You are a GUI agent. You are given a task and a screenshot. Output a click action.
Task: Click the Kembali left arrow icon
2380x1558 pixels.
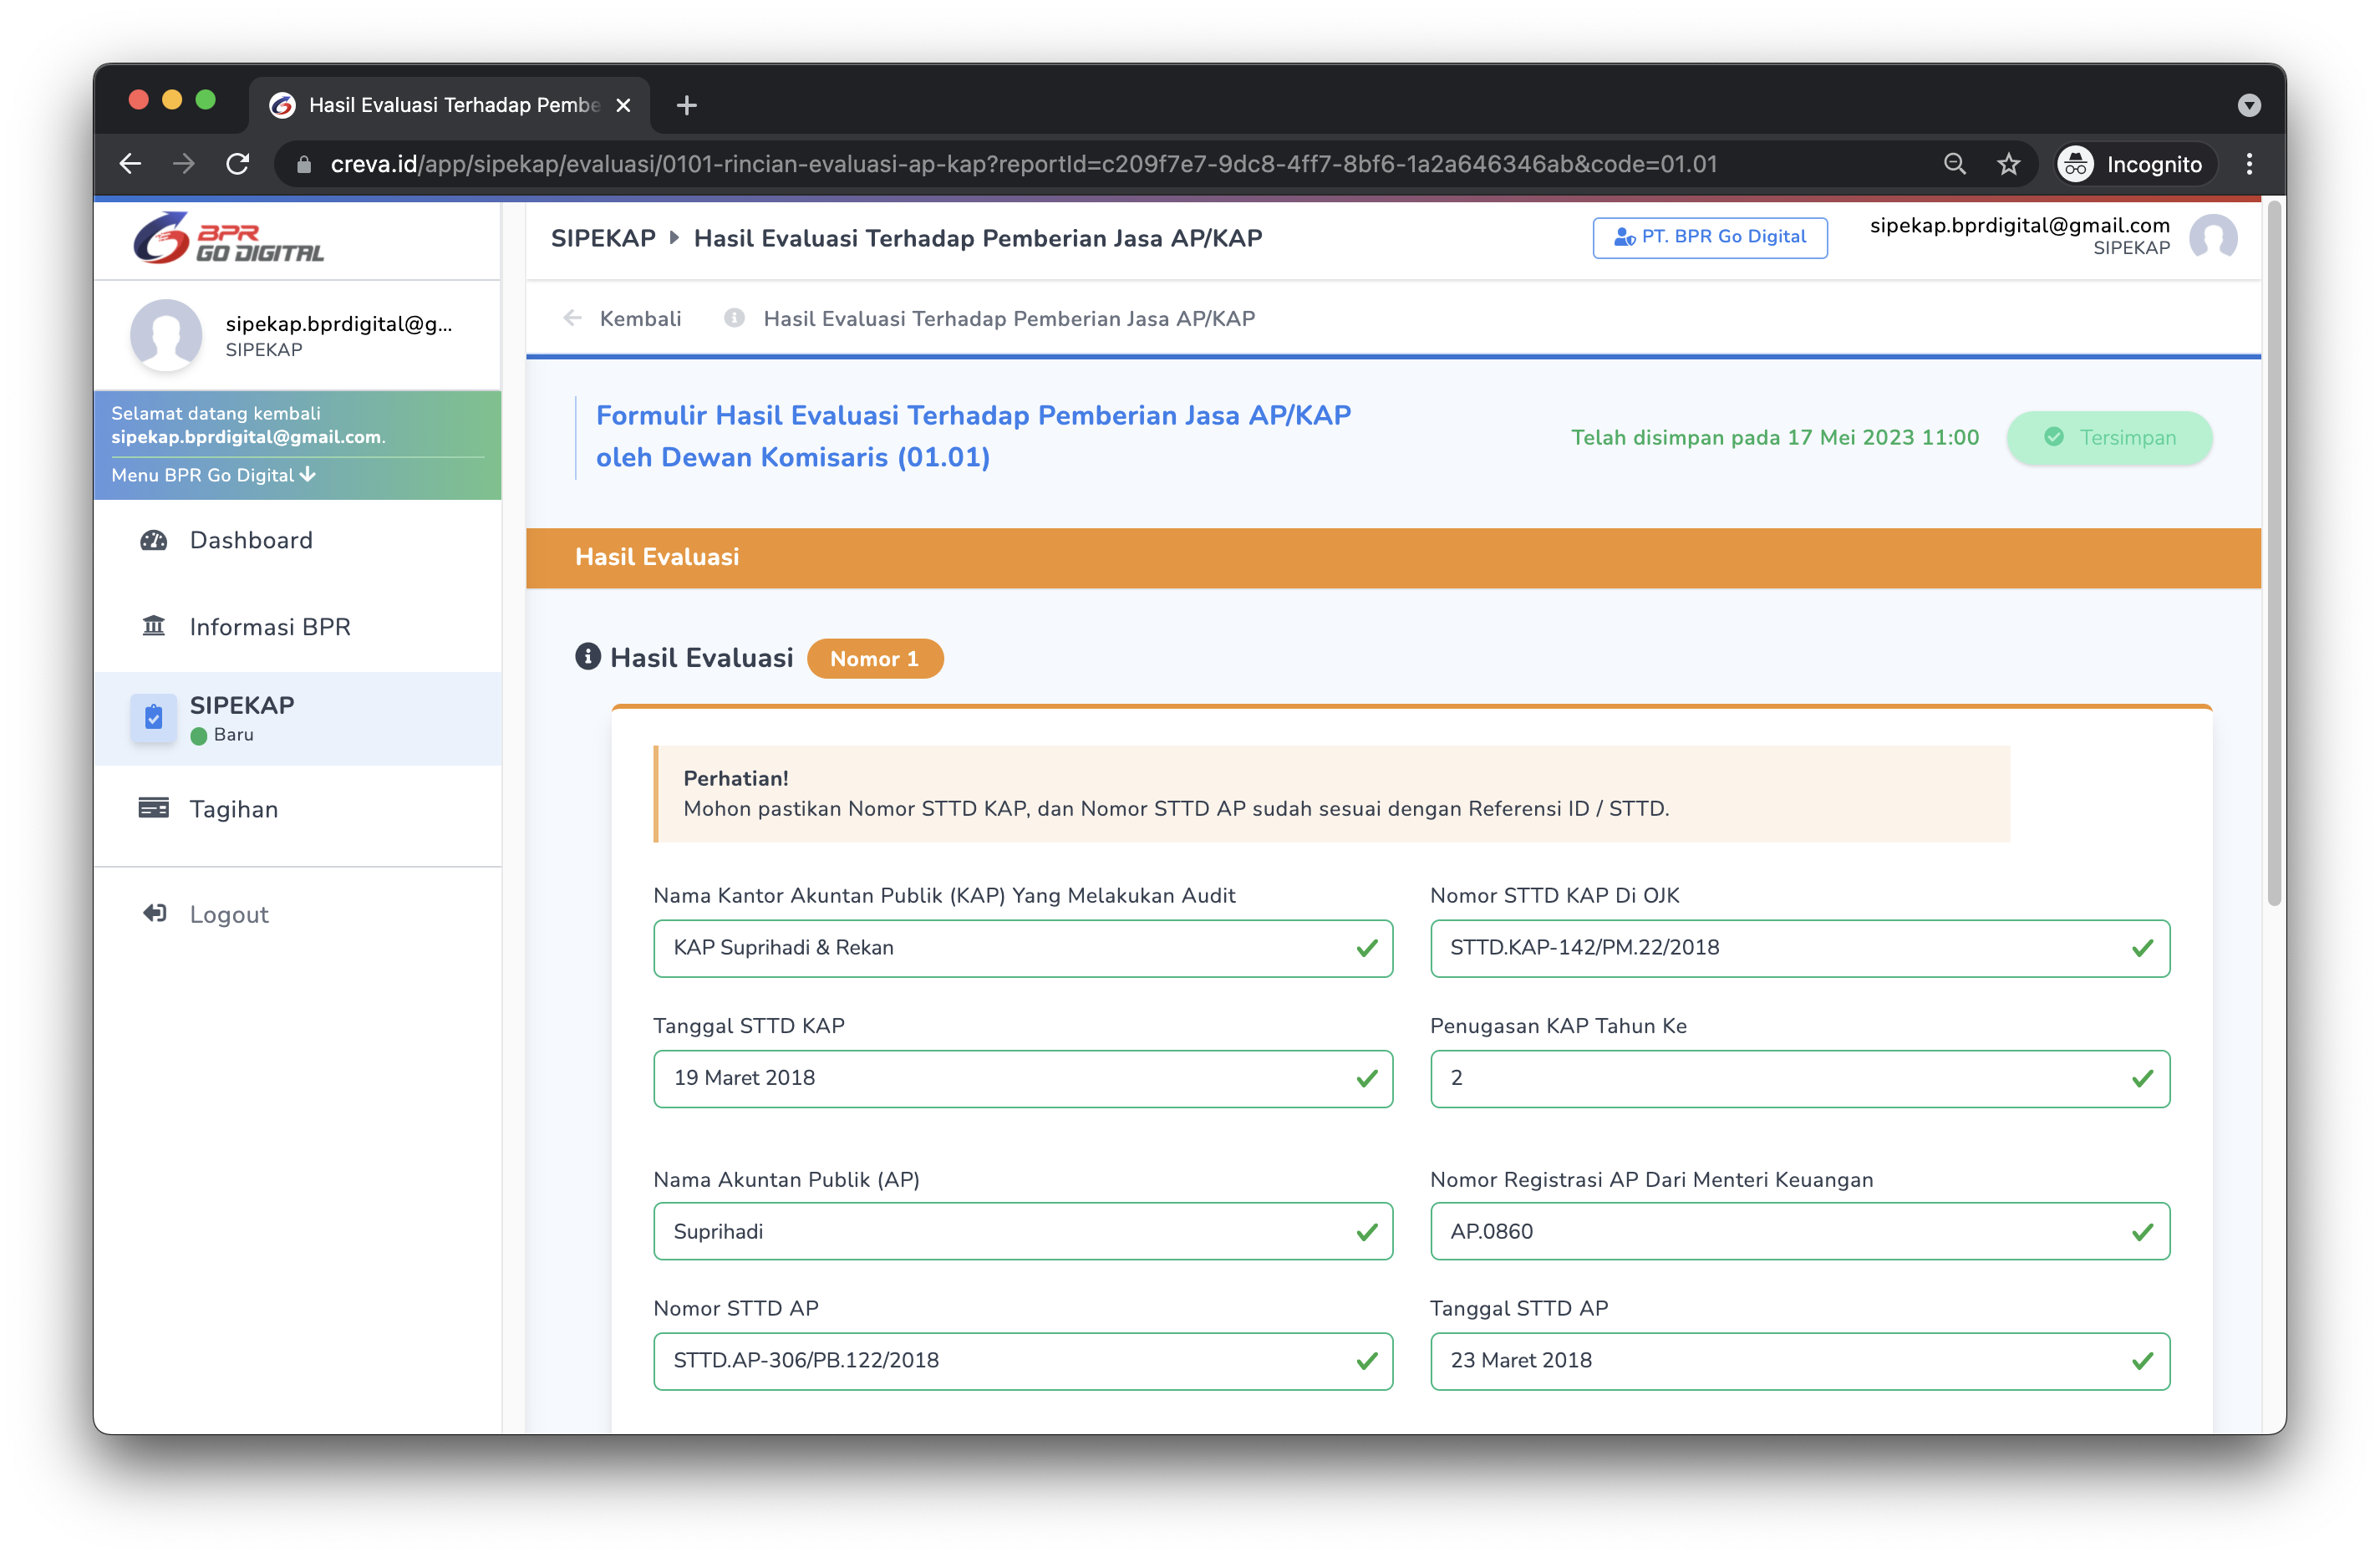(573, 318)
